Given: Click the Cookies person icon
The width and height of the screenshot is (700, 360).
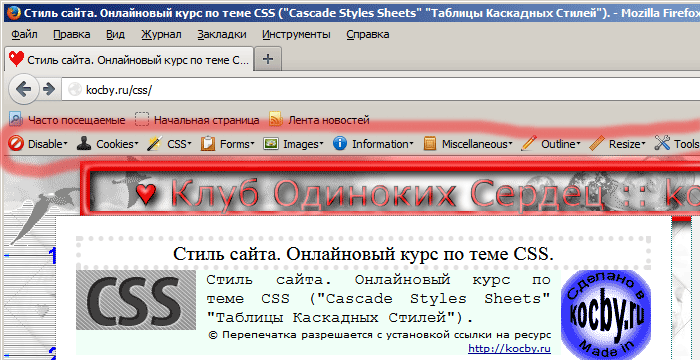Looking at the screenshot, I should click(84, 144).
